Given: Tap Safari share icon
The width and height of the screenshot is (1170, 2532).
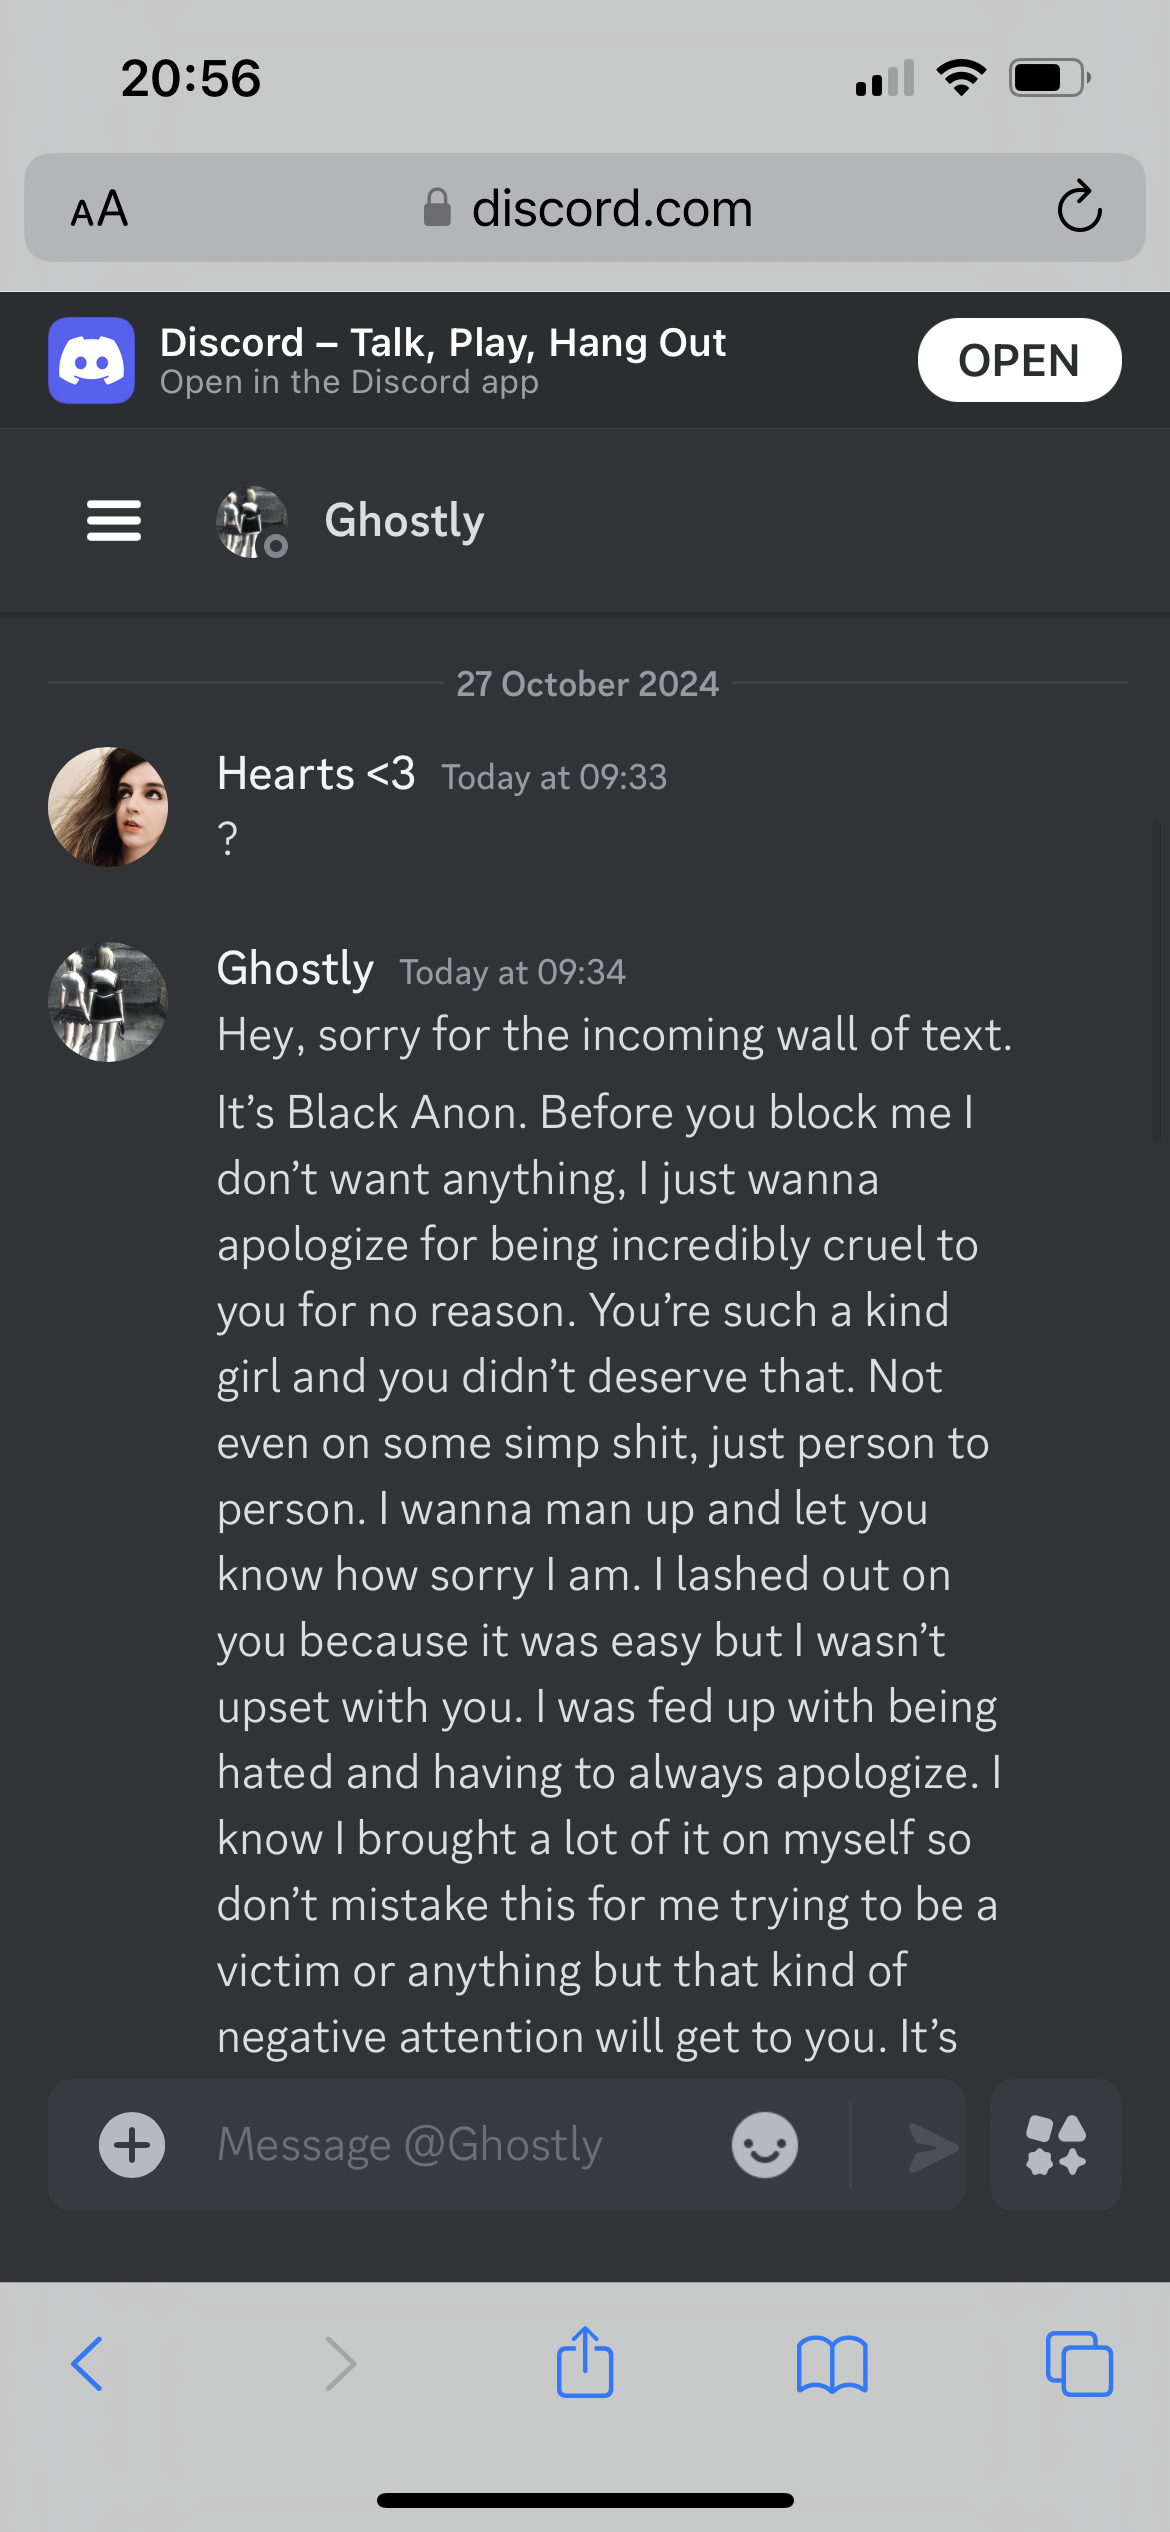Looking at the screenshot, I should 585,2363.
